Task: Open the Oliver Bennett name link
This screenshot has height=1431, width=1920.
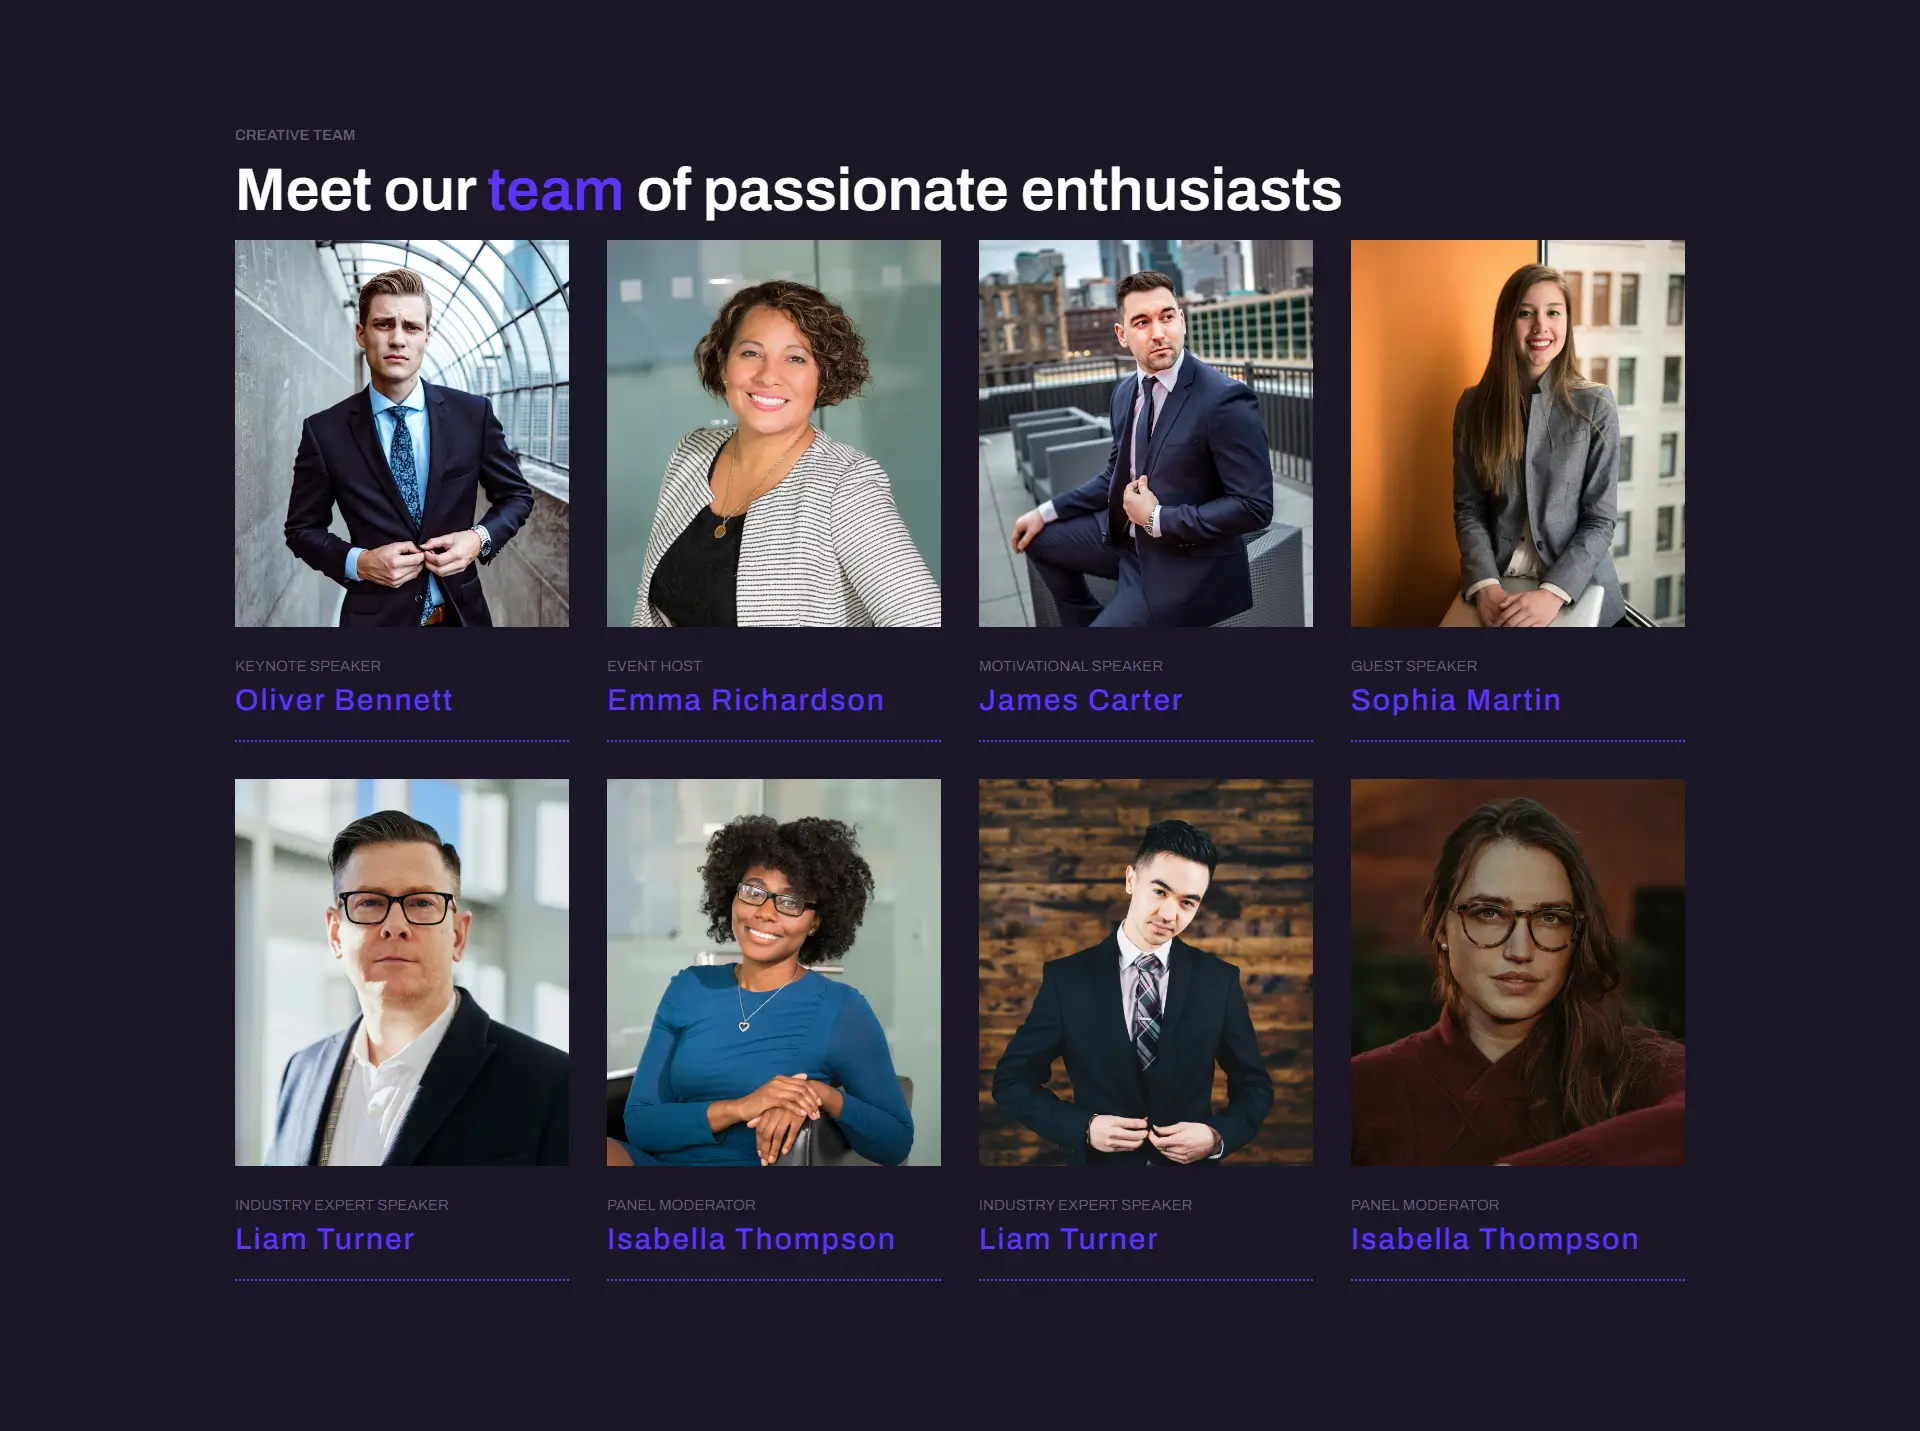Action: pos(343,700)
